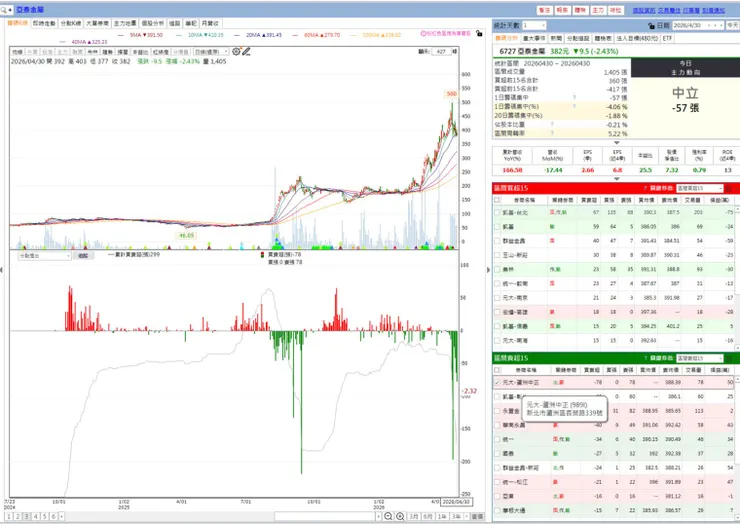Image resolution: width=740 pixels, height=524 pixels.
Task: Check the box for 群益金鼎 row
Action: tap(497, 241)
